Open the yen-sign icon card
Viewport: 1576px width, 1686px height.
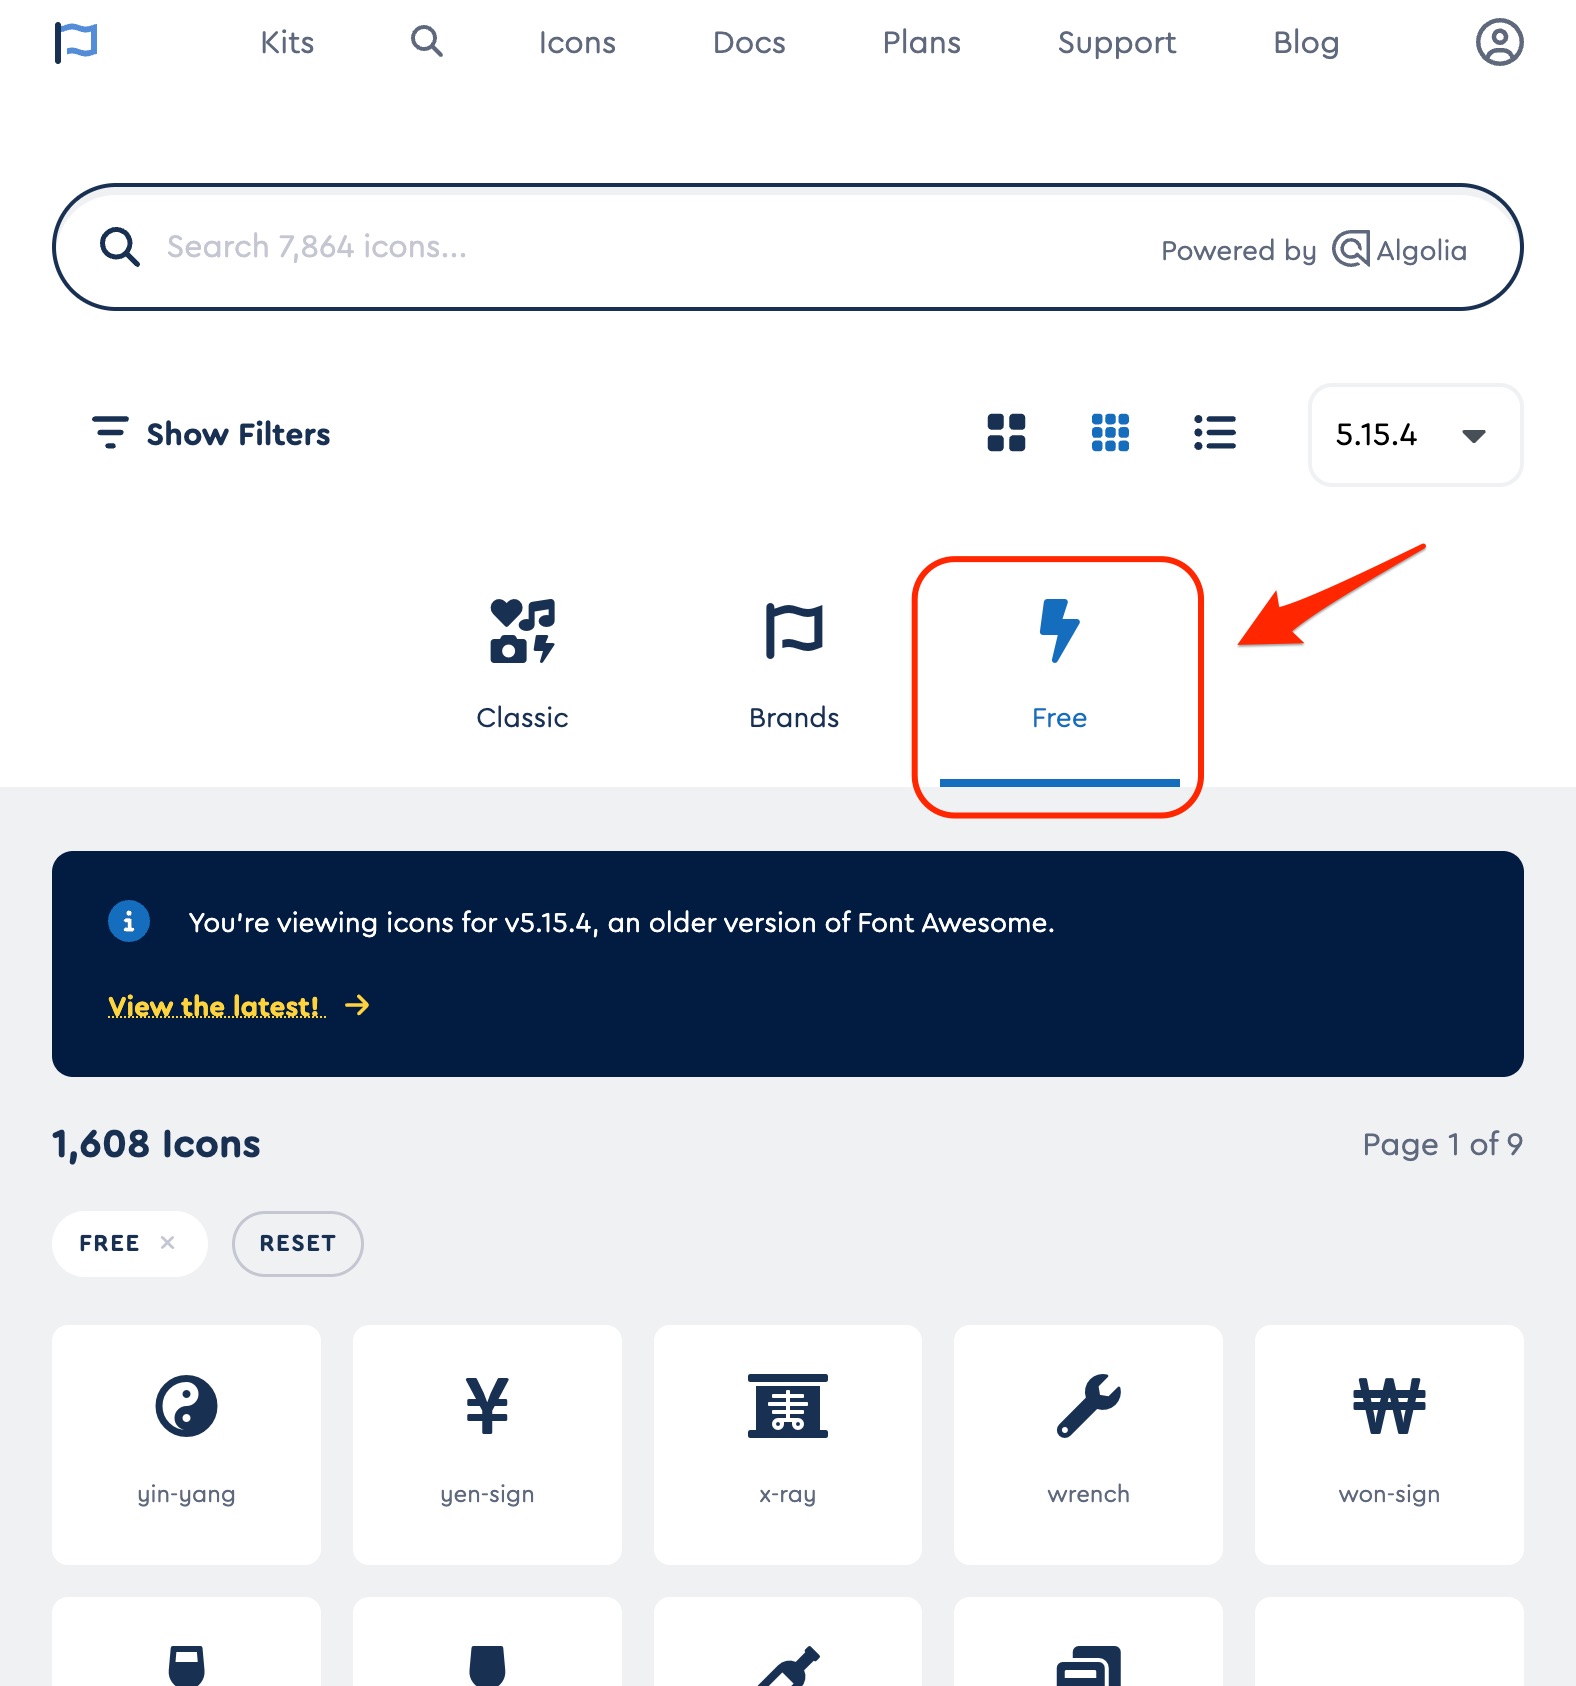tap(487, 1444)
